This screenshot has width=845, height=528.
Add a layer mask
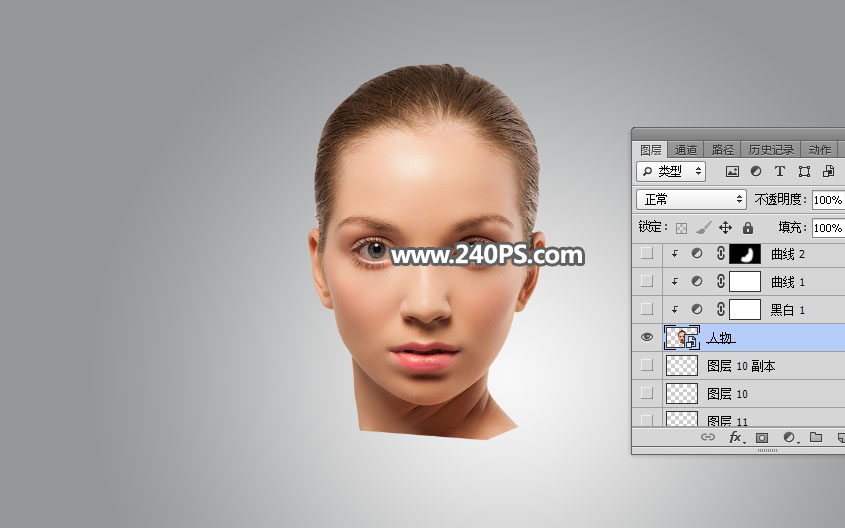coord(762,438)
